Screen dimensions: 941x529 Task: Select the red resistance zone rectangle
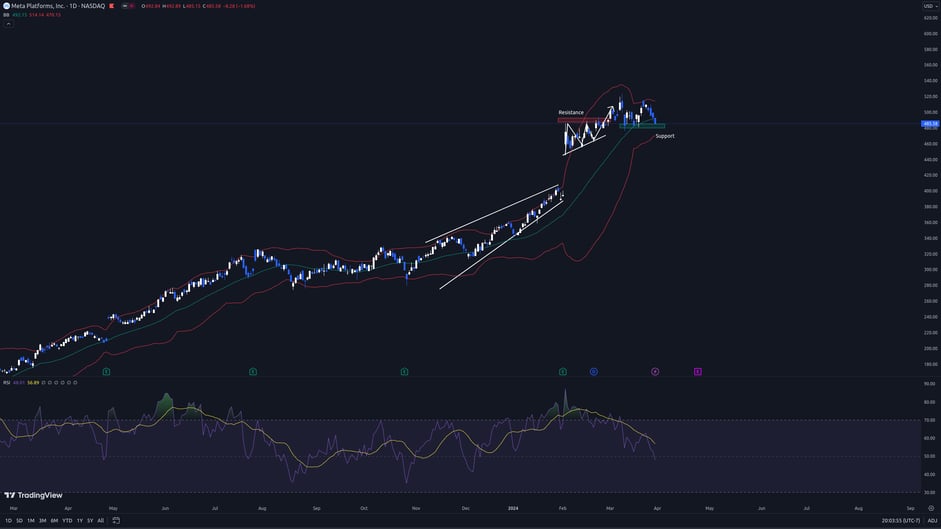tap(582, 120)
